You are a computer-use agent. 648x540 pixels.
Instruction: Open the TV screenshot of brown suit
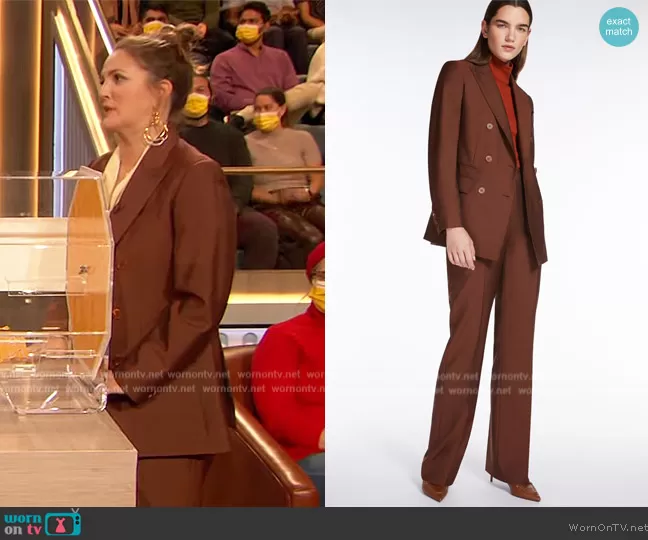click(x=162, y=253)
